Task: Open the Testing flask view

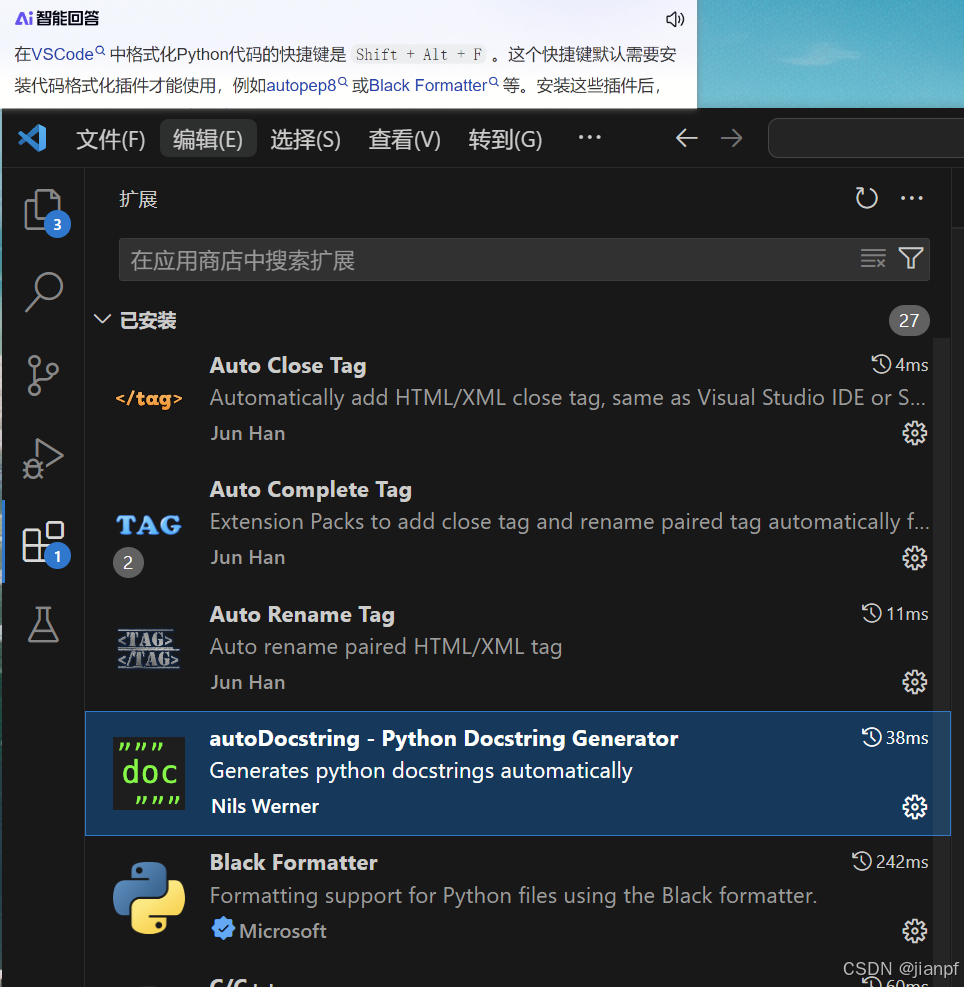Action: 43,624
